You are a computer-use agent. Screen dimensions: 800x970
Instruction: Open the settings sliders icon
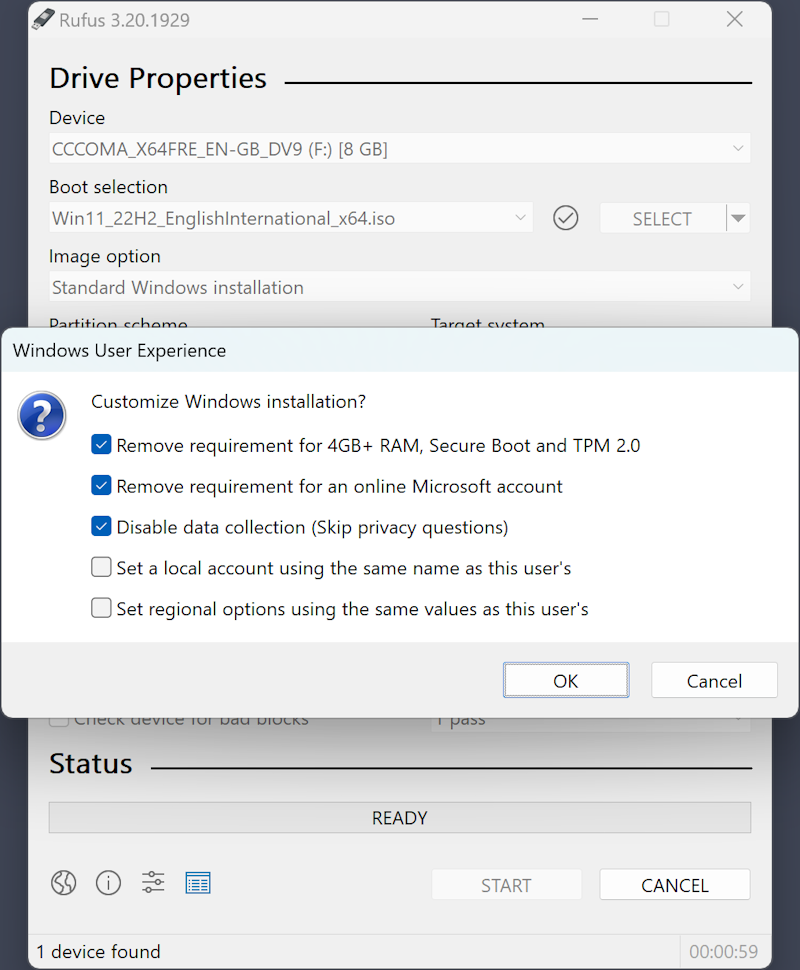coord(153,882)
